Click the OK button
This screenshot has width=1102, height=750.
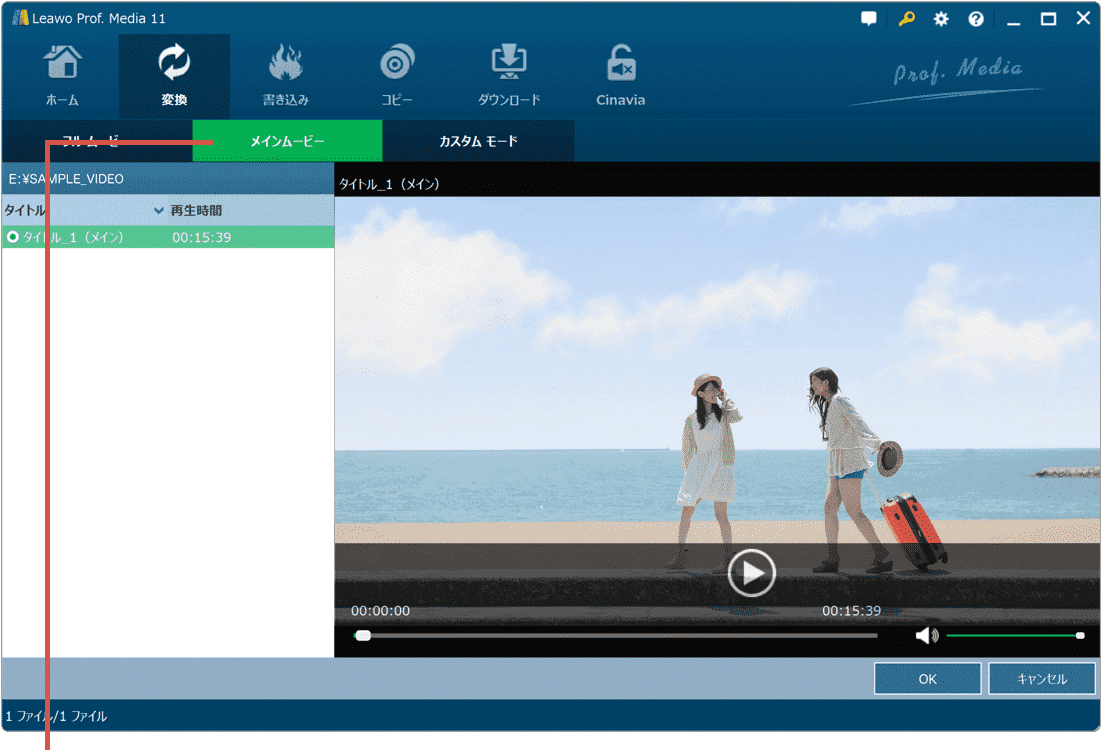[927, 679]
